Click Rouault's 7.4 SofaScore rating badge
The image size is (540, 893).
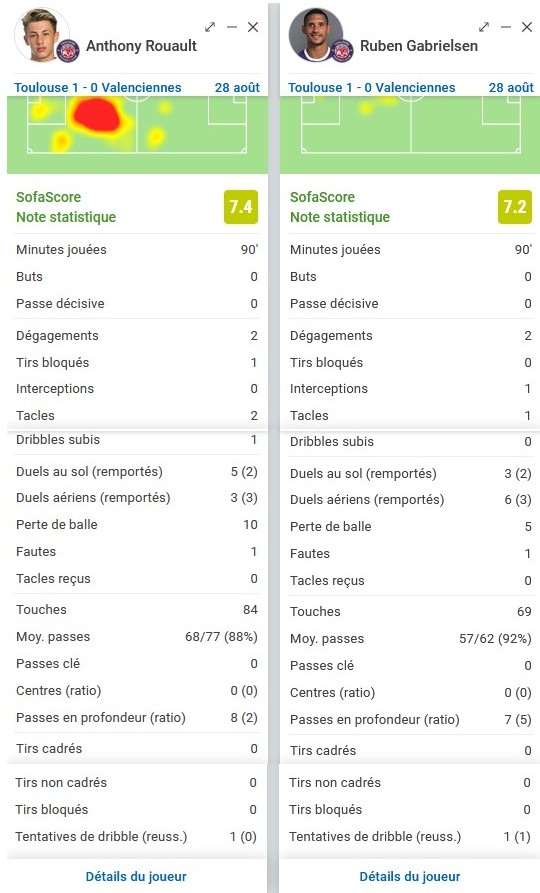(x=241, y=207)
